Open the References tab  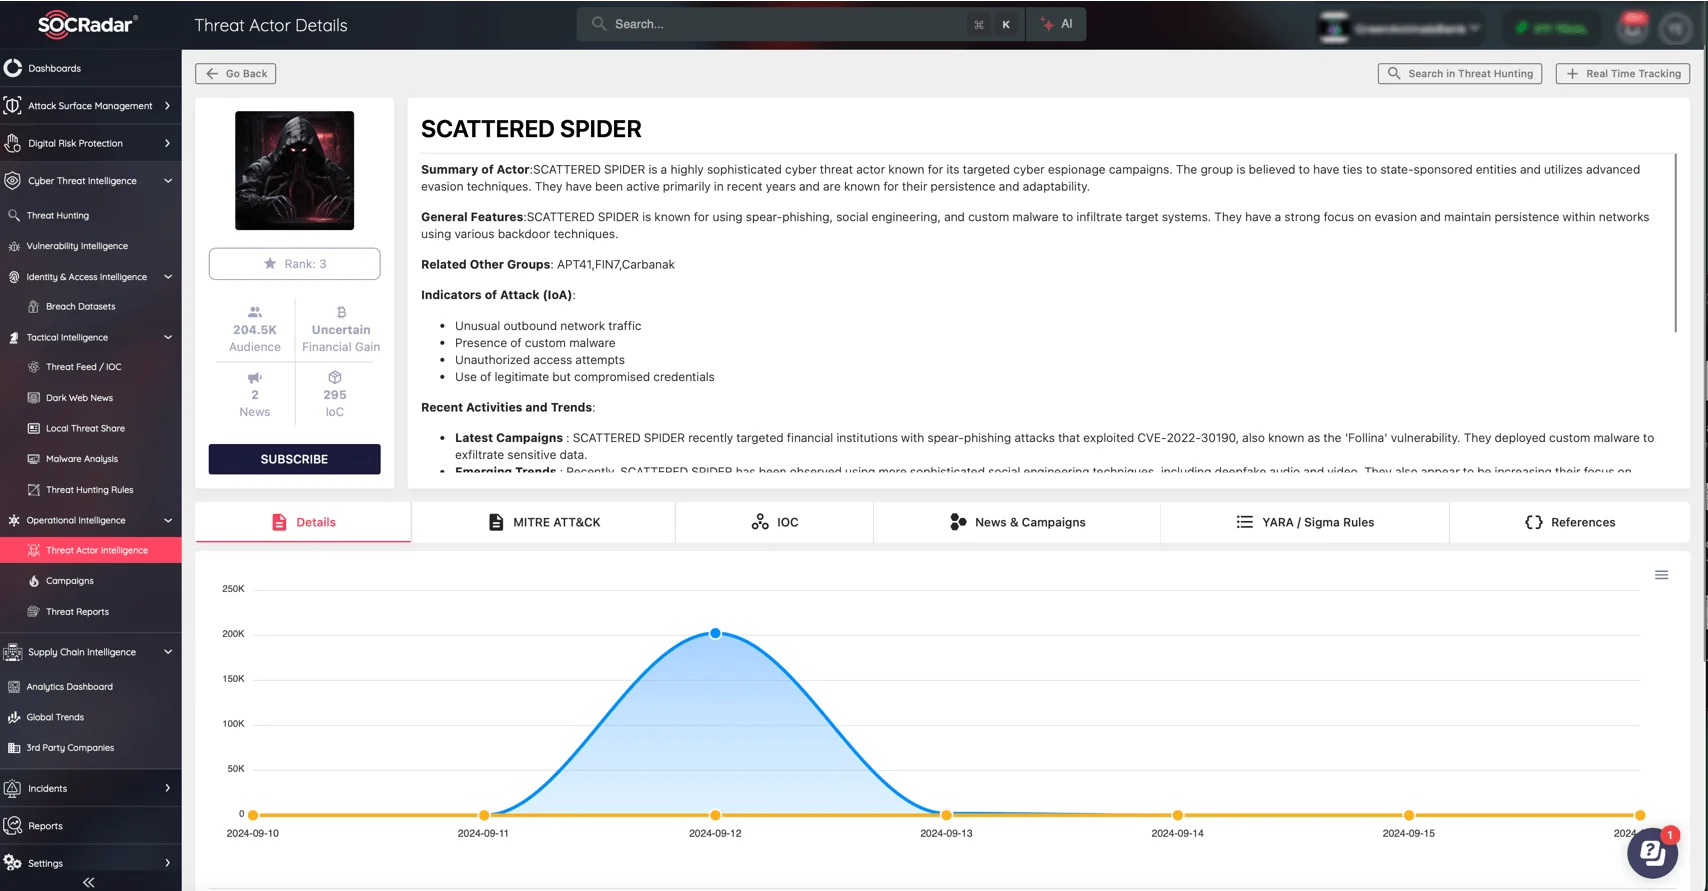pyautogui.click(x=1570, y=522)
